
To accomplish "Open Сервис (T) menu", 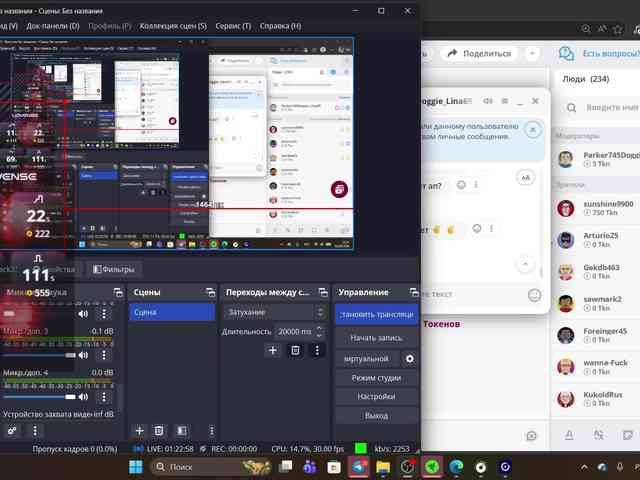I will pos(233,26).
